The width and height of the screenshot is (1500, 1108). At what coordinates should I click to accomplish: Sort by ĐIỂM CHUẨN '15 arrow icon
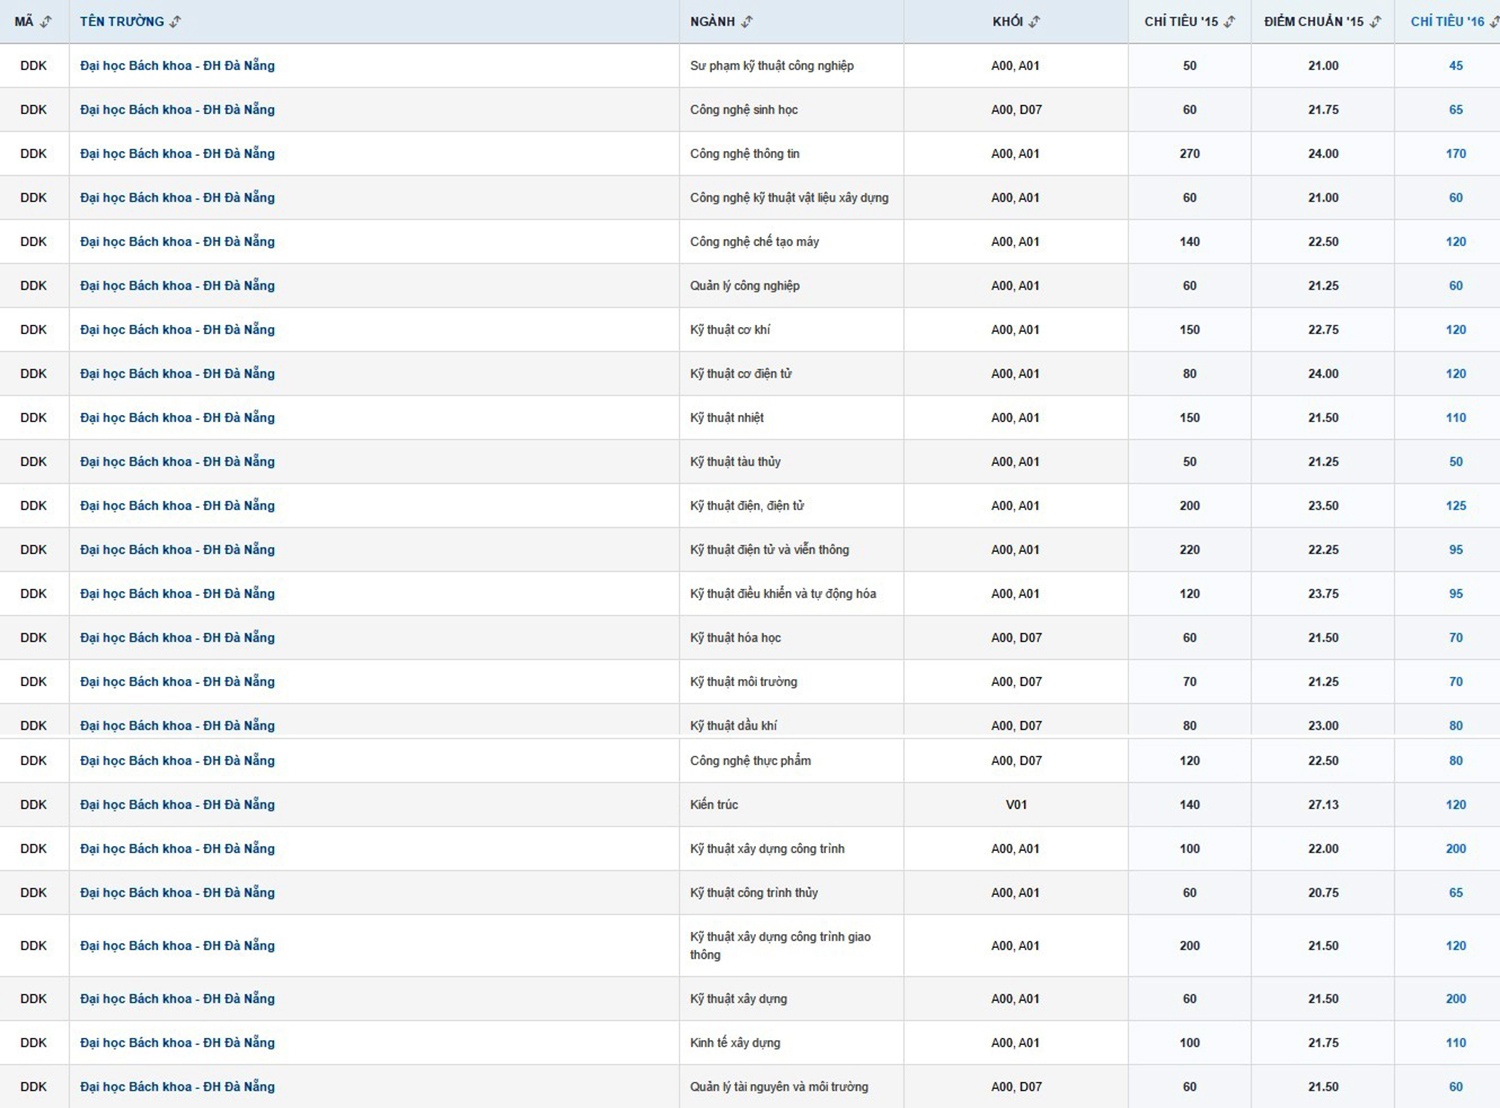(x=1376, y=21)
